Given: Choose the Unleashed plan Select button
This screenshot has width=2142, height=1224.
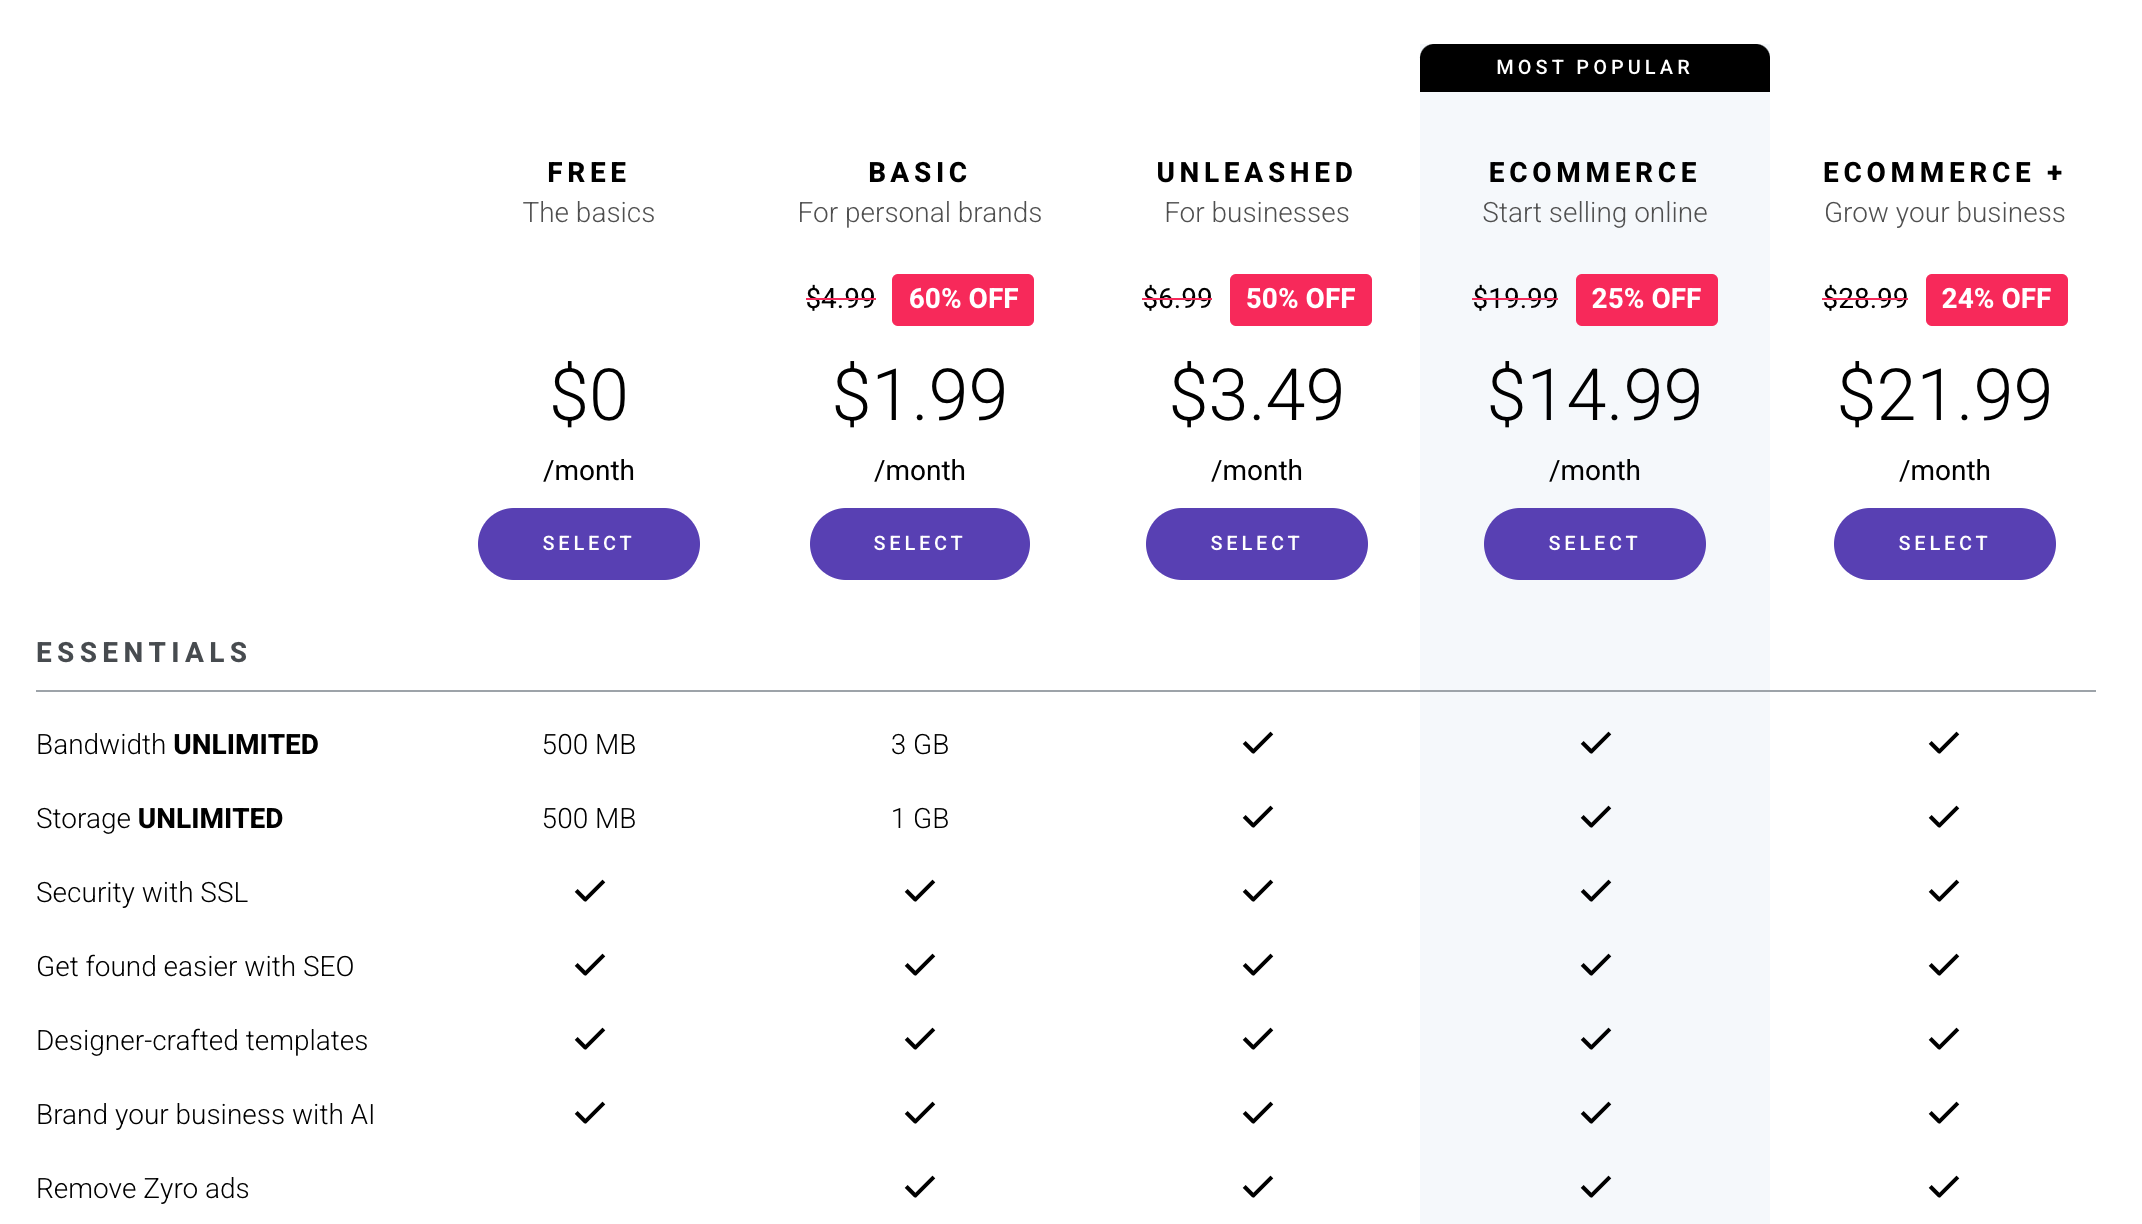Looking at the screenshot, I should click(x=1256, y=543).
